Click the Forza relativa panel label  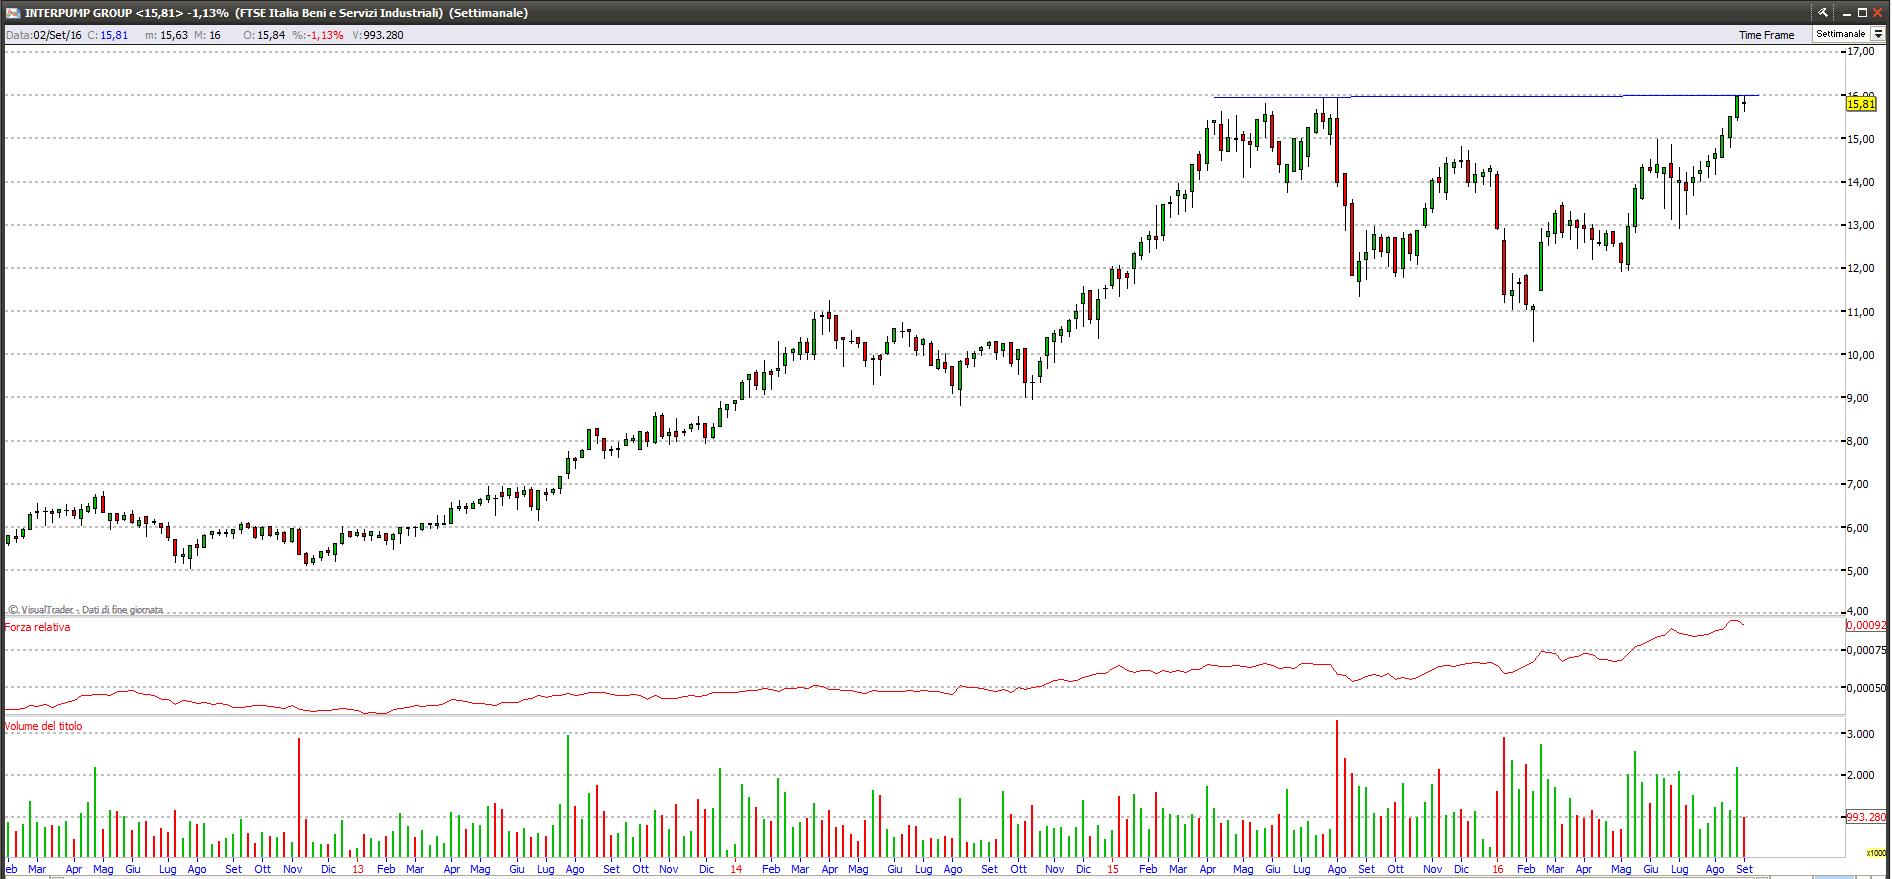coord(37,627)
